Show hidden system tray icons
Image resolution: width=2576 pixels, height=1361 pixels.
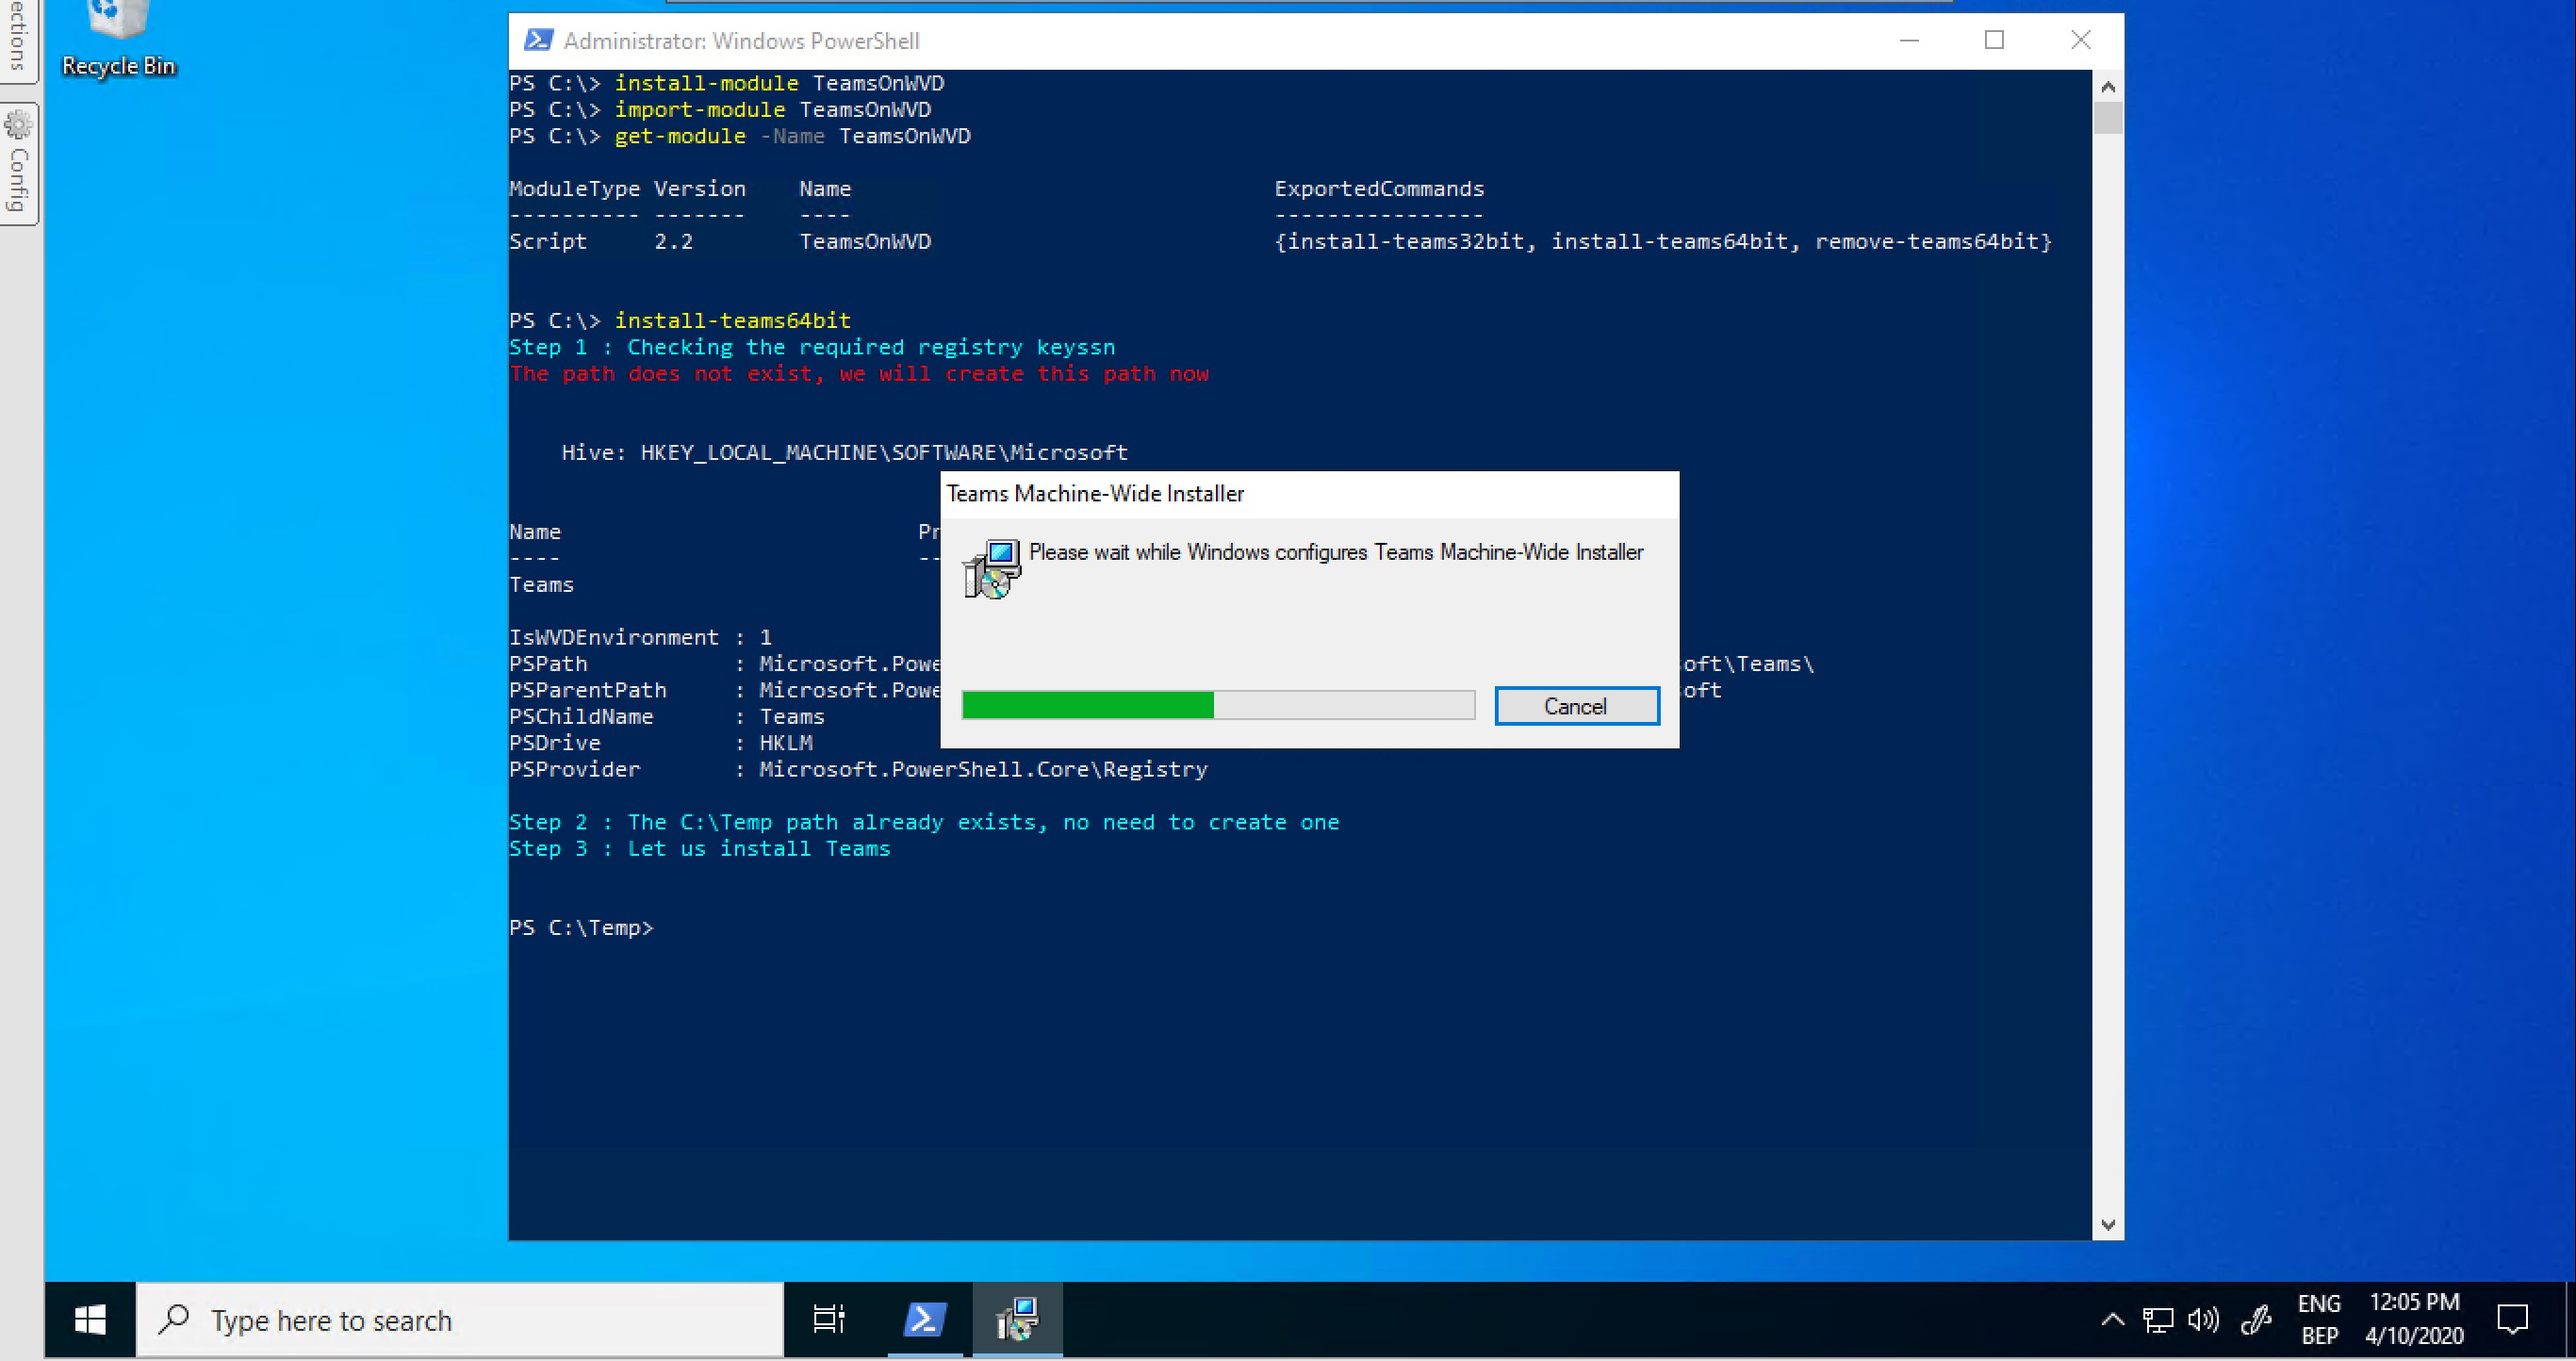pyautogui.click(x=2112, y=1320)
